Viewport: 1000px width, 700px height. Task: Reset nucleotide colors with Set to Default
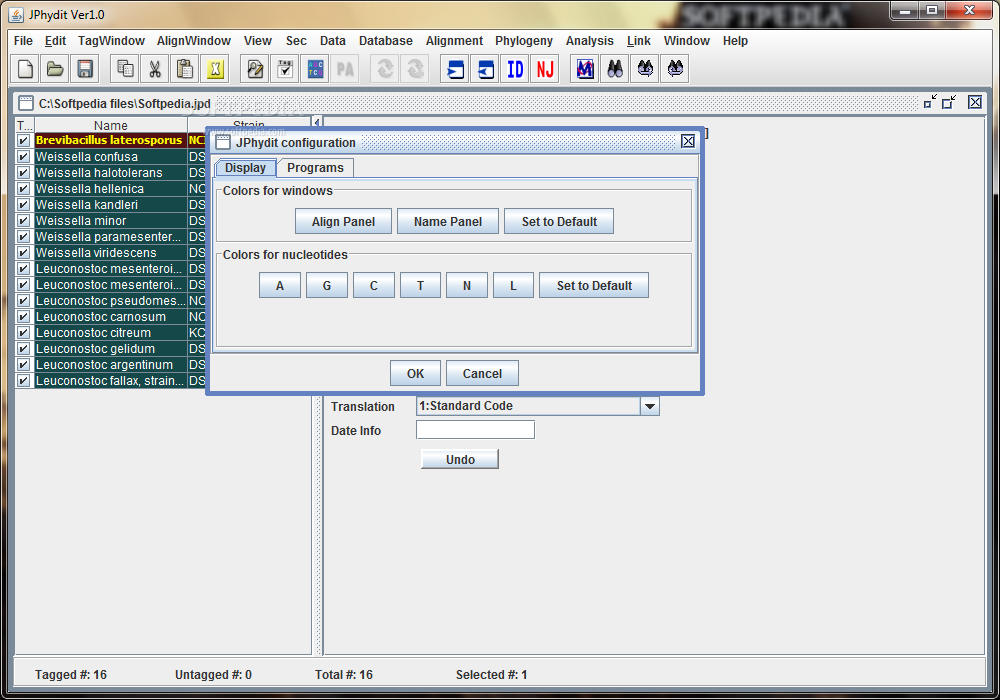click(594, 285)
